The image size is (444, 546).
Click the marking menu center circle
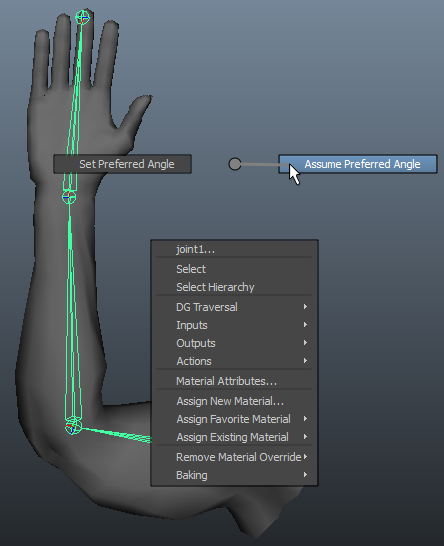click(235, 164)
